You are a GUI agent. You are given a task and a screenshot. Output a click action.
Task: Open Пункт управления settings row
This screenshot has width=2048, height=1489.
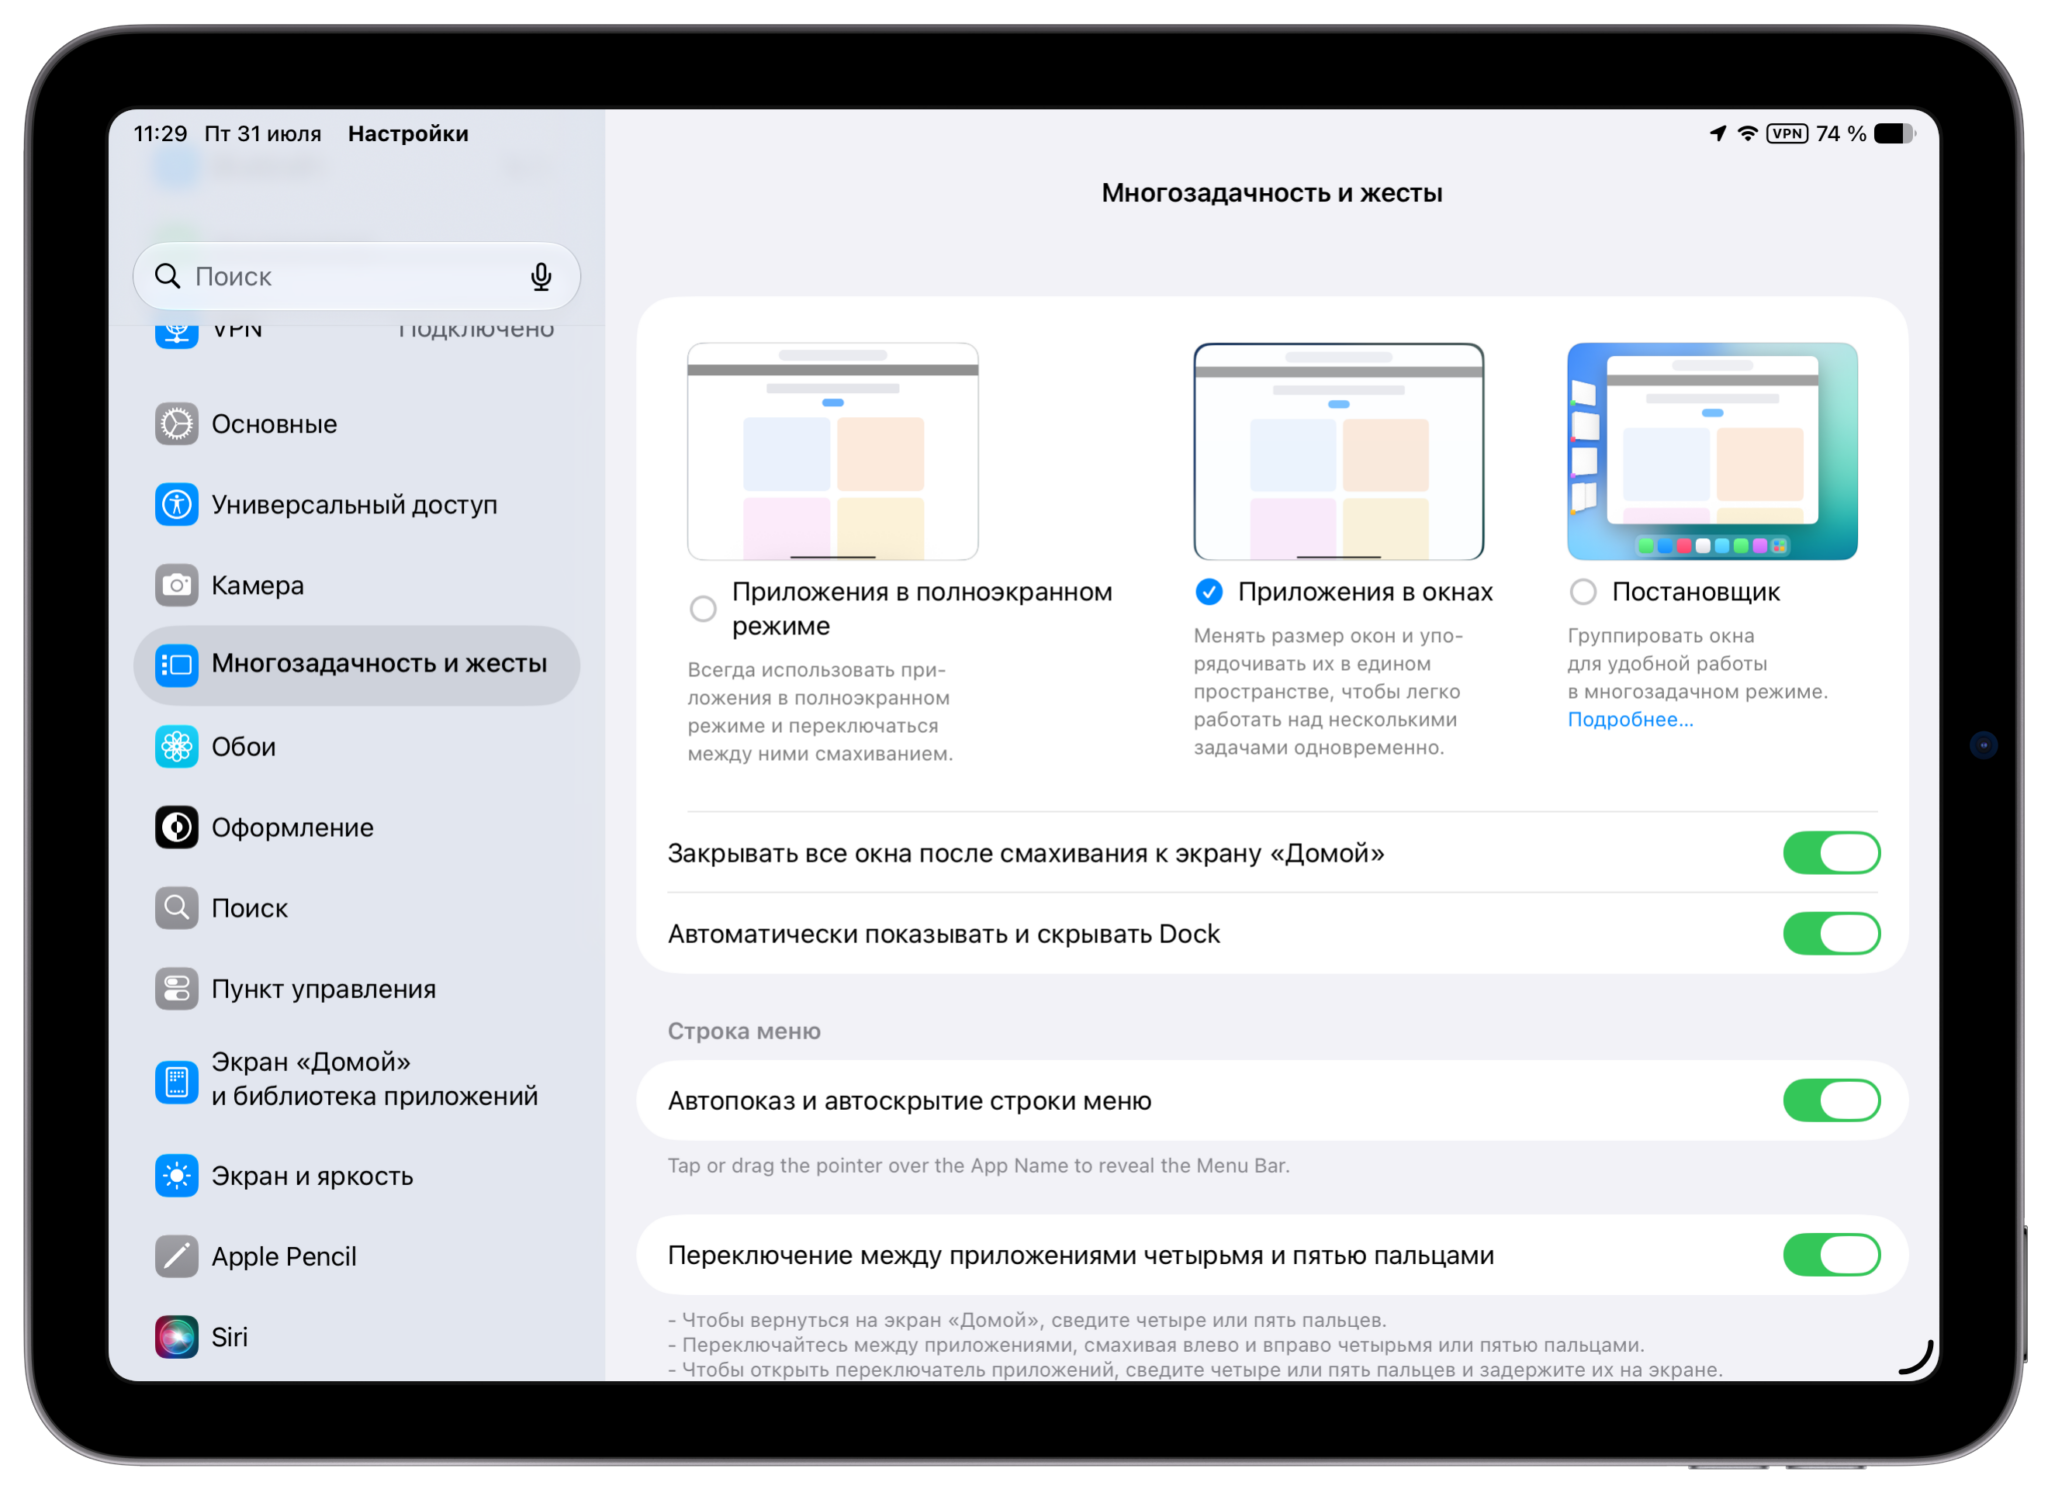[x=356, y=988]
